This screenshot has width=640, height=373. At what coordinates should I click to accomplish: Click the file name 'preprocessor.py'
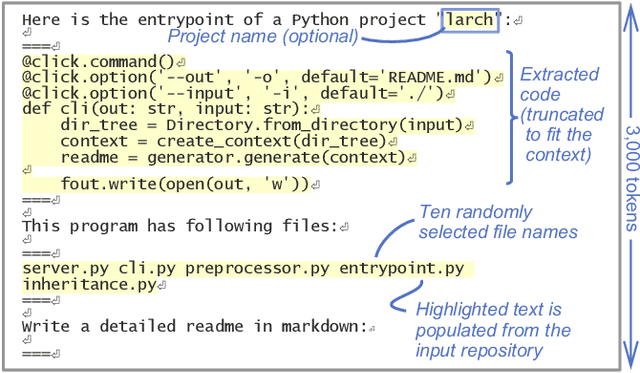(258, 269)
